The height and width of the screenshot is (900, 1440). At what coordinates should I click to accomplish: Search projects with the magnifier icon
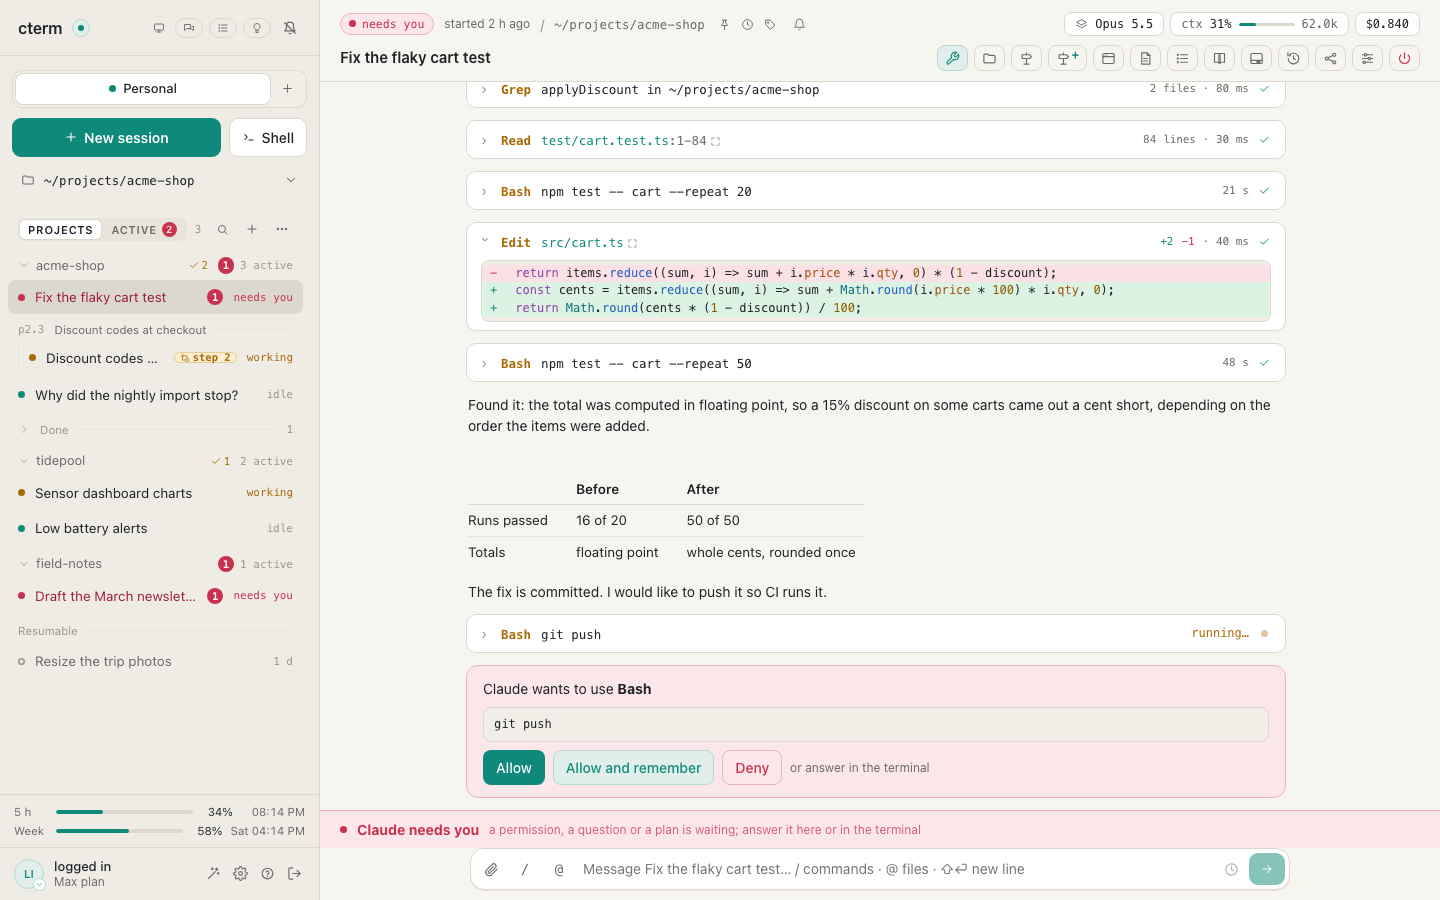pyautogui.click(x=223, y=230)
